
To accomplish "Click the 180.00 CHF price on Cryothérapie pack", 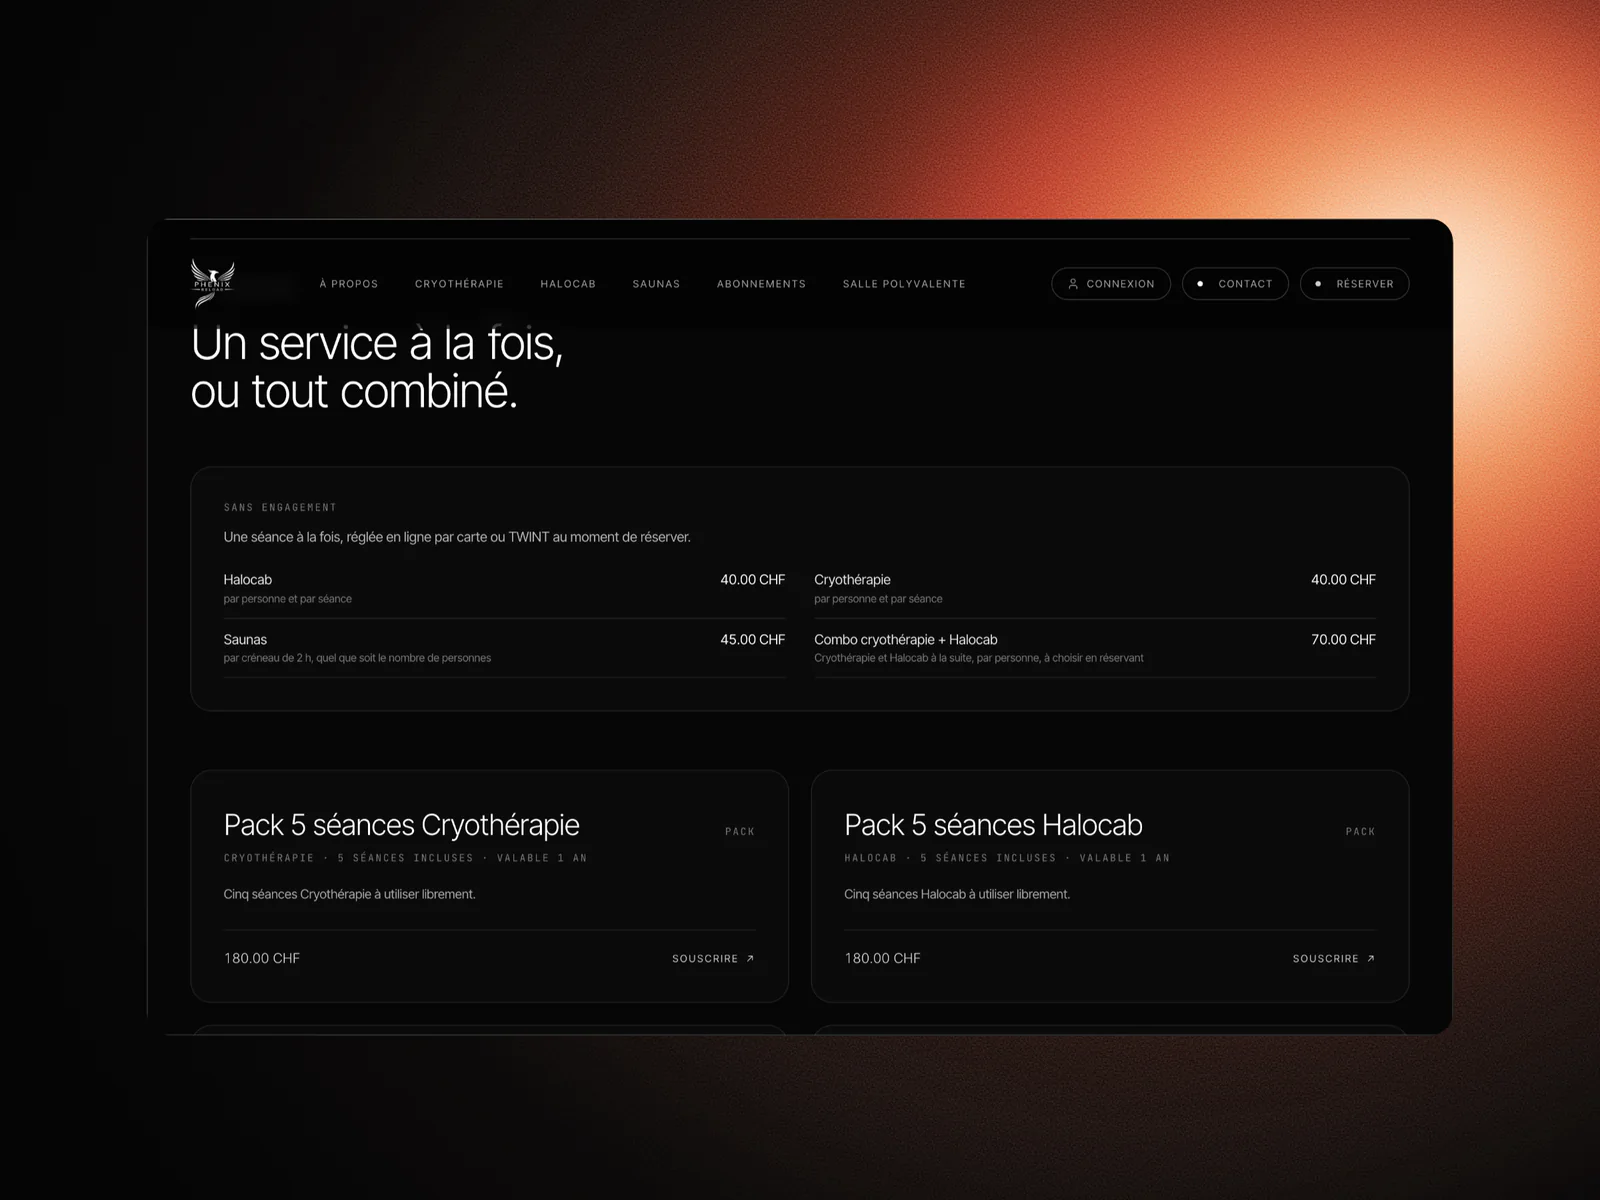I will coord(262,958).
